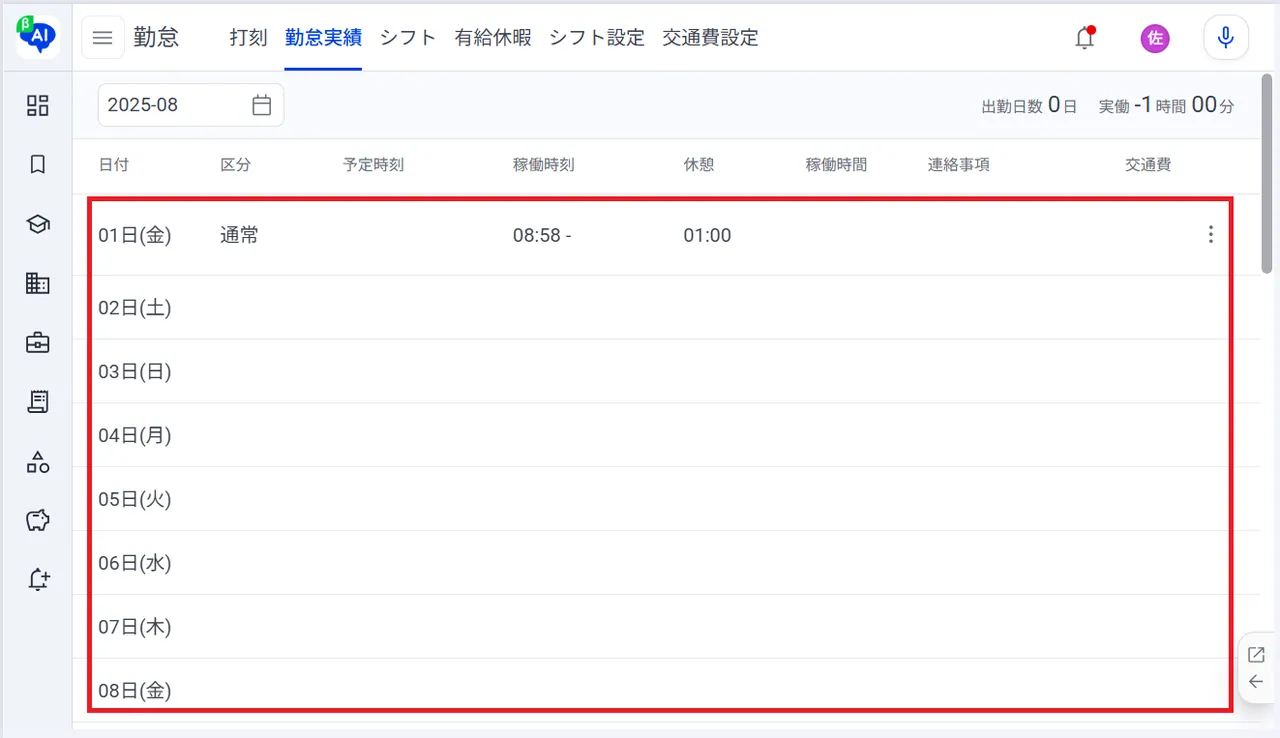Click the open-in-new-window icon at right edge
The width and height of the screenshot is (1280, 738).
[x=1257, y=655]
